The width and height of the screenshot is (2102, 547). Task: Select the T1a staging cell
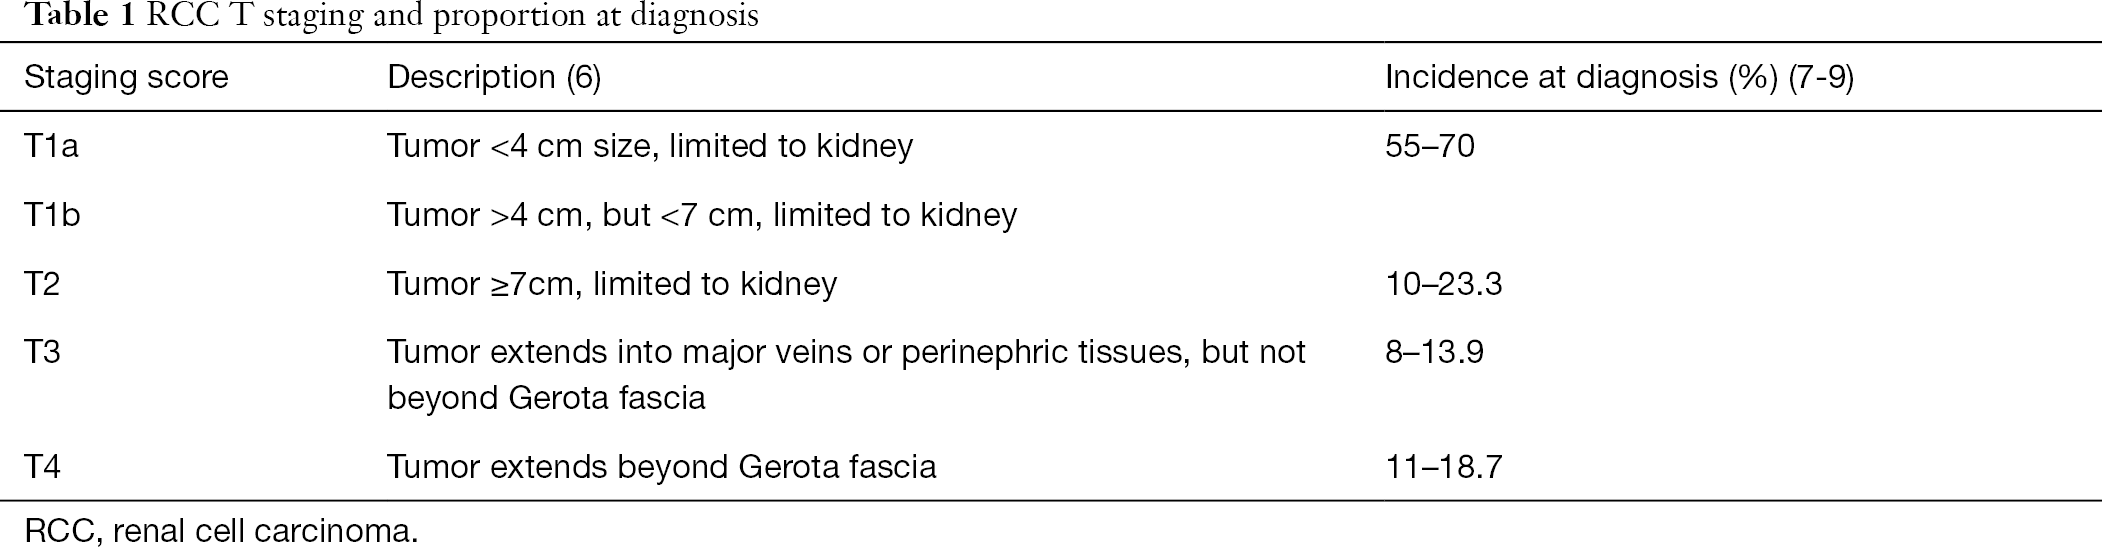pyautogui.click(x=51, y=146)
